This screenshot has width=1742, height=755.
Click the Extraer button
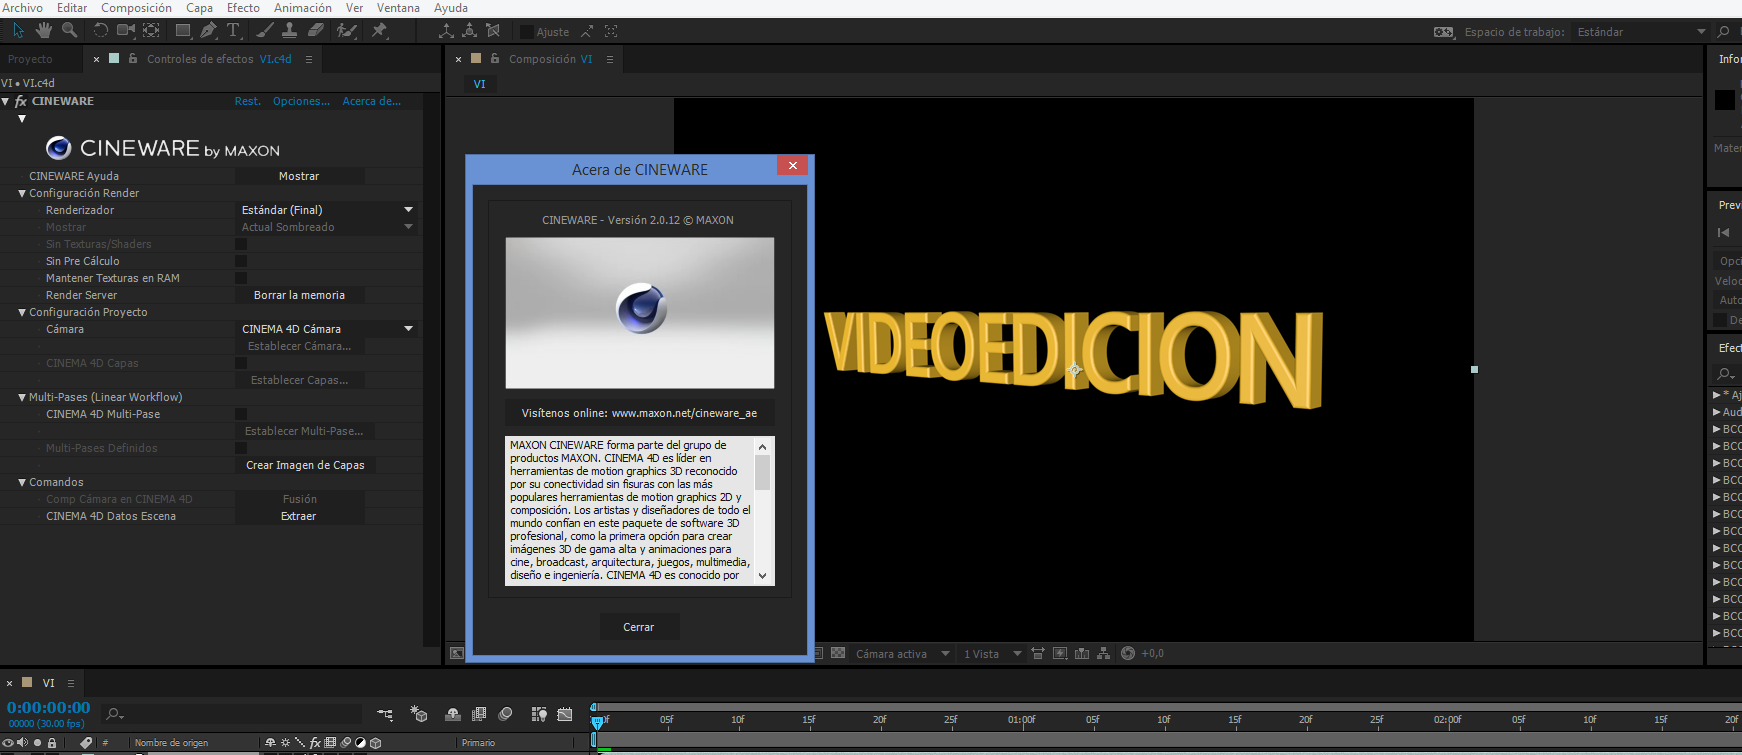(299, 516)
